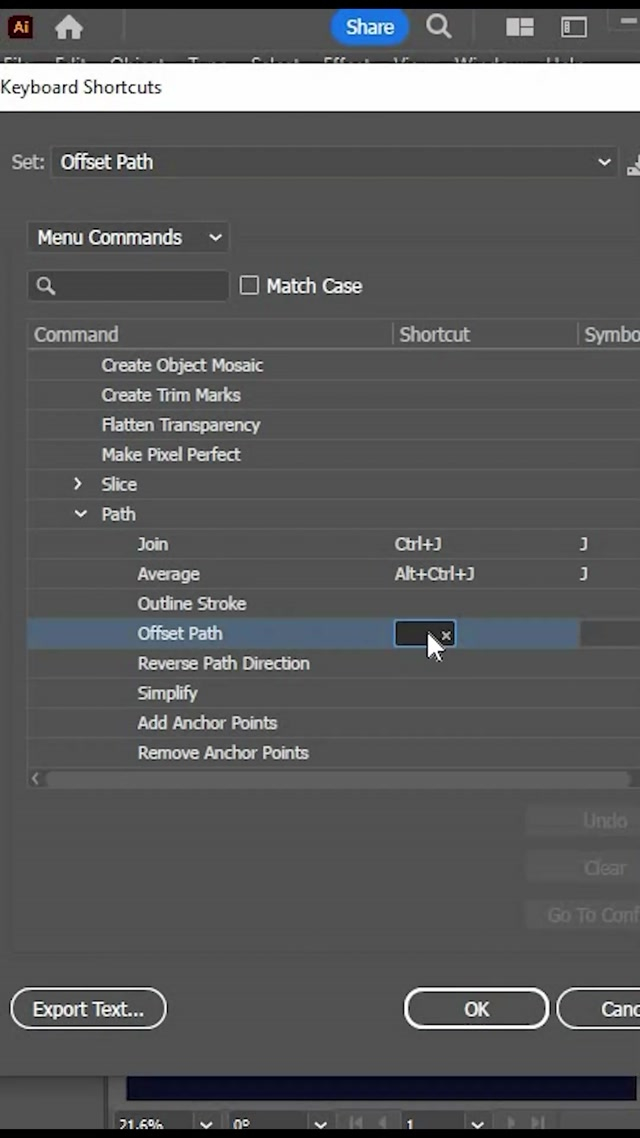Click the Export Text button
The image size is (640, 1138).
(x=88, y=1009)
